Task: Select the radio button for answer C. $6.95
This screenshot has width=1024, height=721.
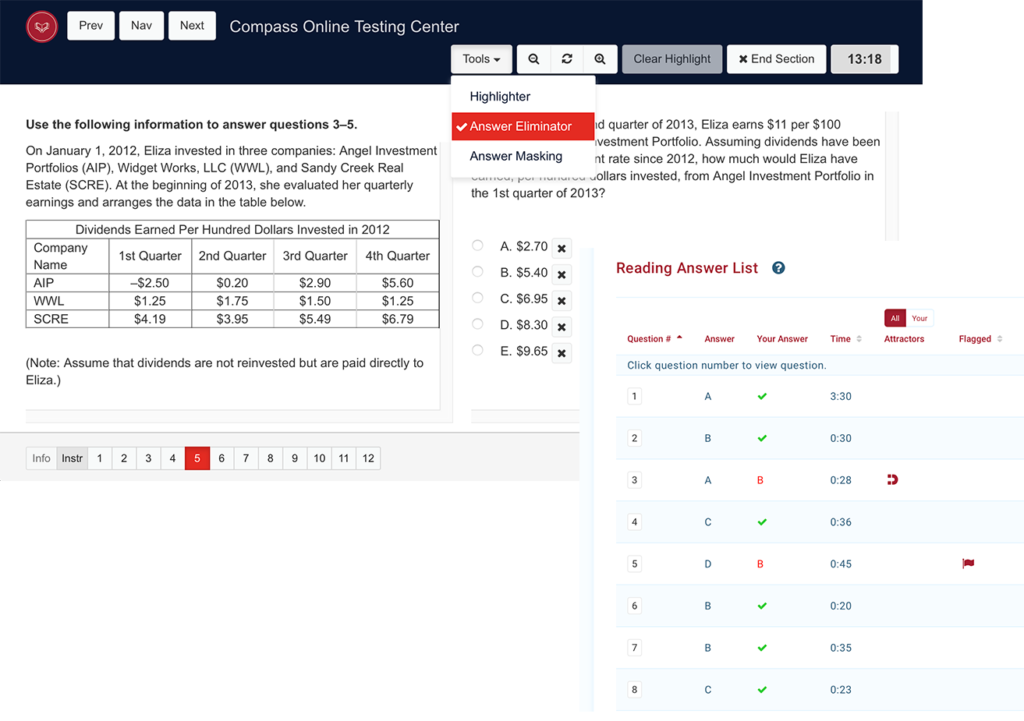Action: (477, 296)
